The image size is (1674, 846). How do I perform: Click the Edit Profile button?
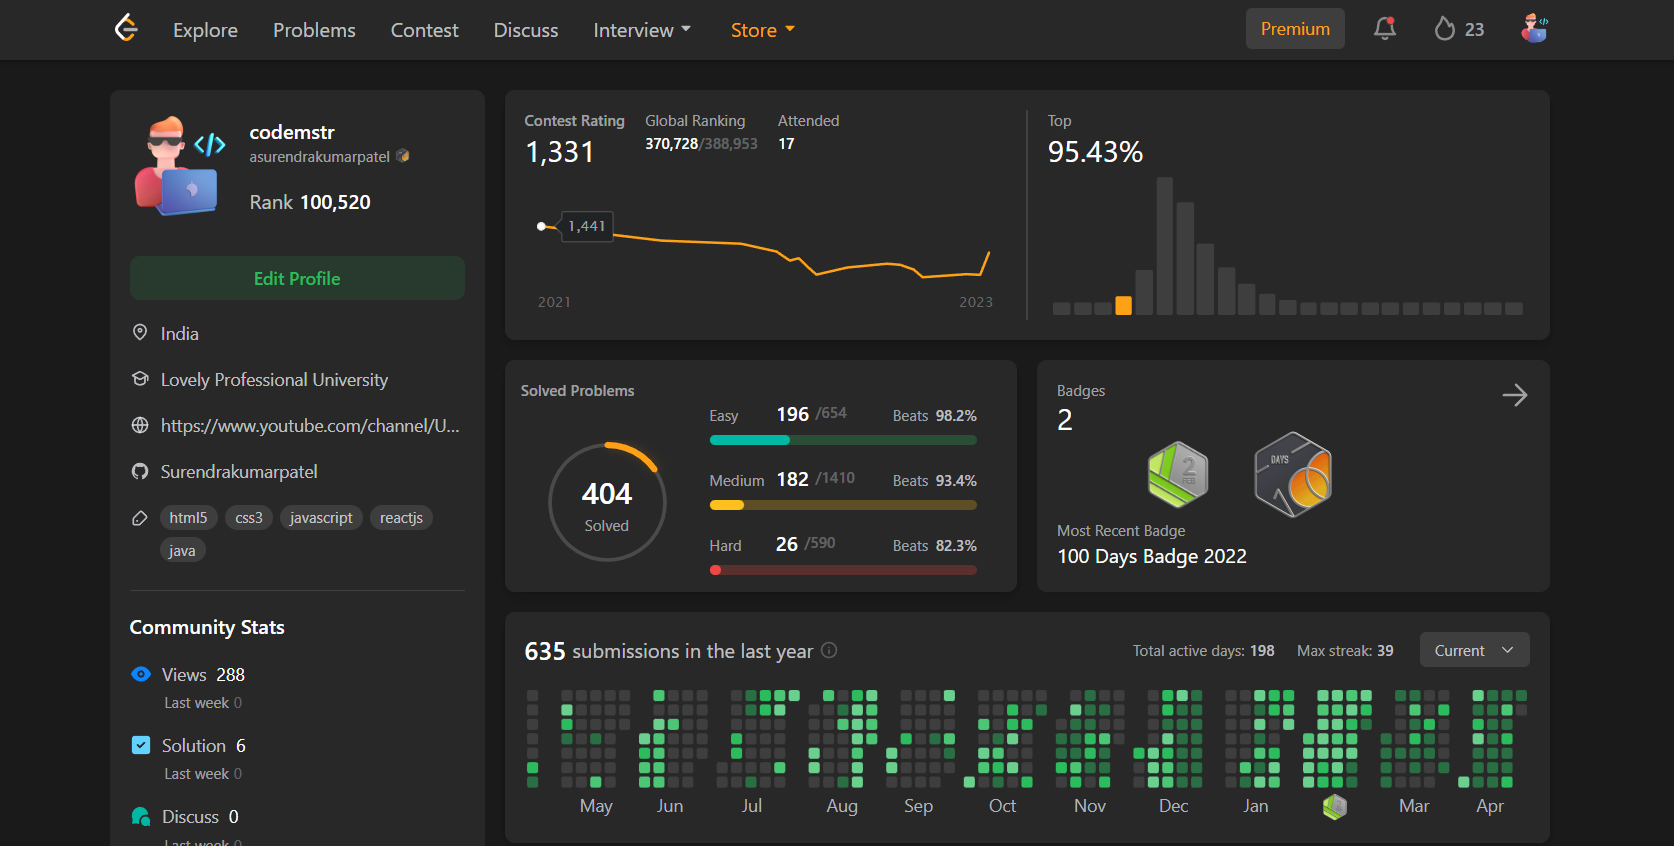297,278
